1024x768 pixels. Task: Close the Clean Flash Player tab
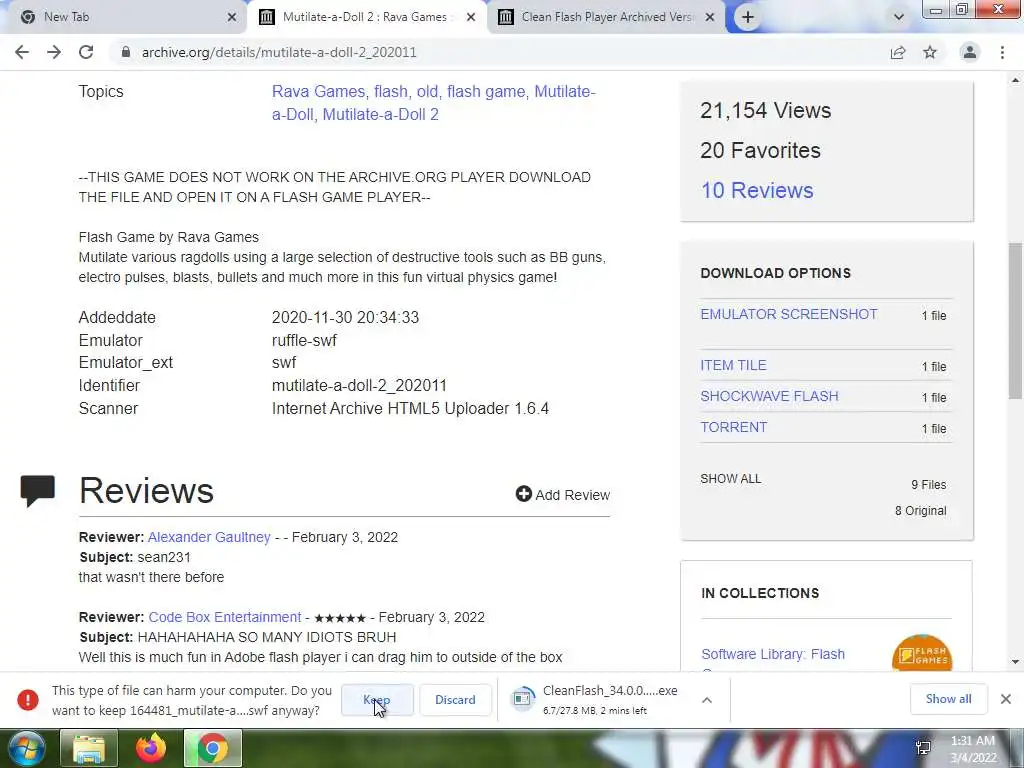coord(710,17)
